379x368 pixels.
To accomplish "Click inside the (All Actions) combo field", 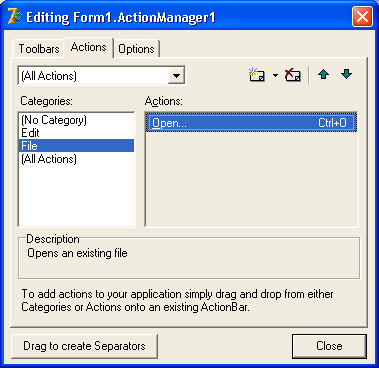I will (x=94, y=76).
